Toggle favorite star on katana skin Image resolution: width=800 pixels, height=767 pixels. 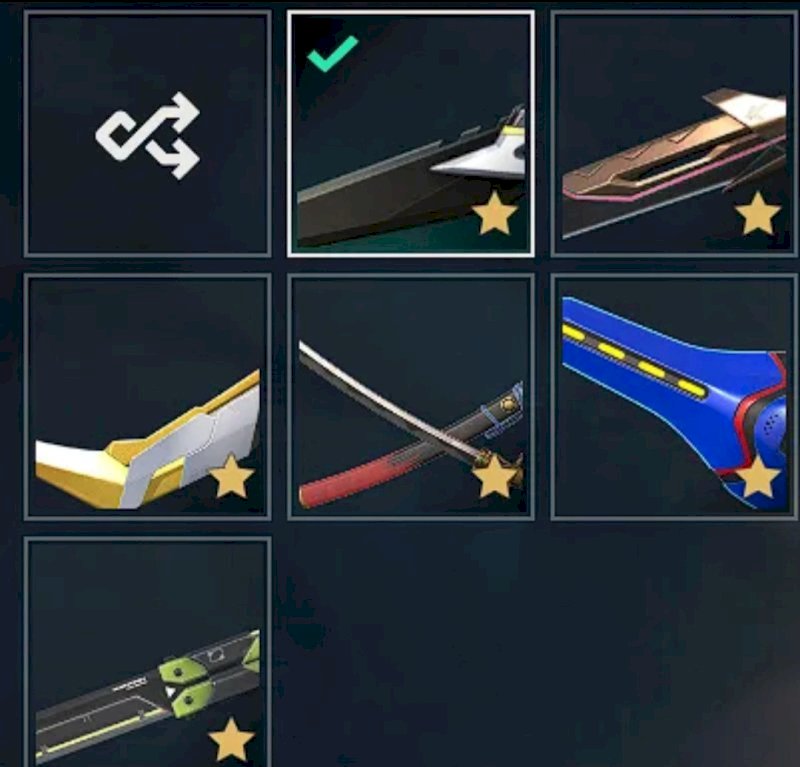494,476
